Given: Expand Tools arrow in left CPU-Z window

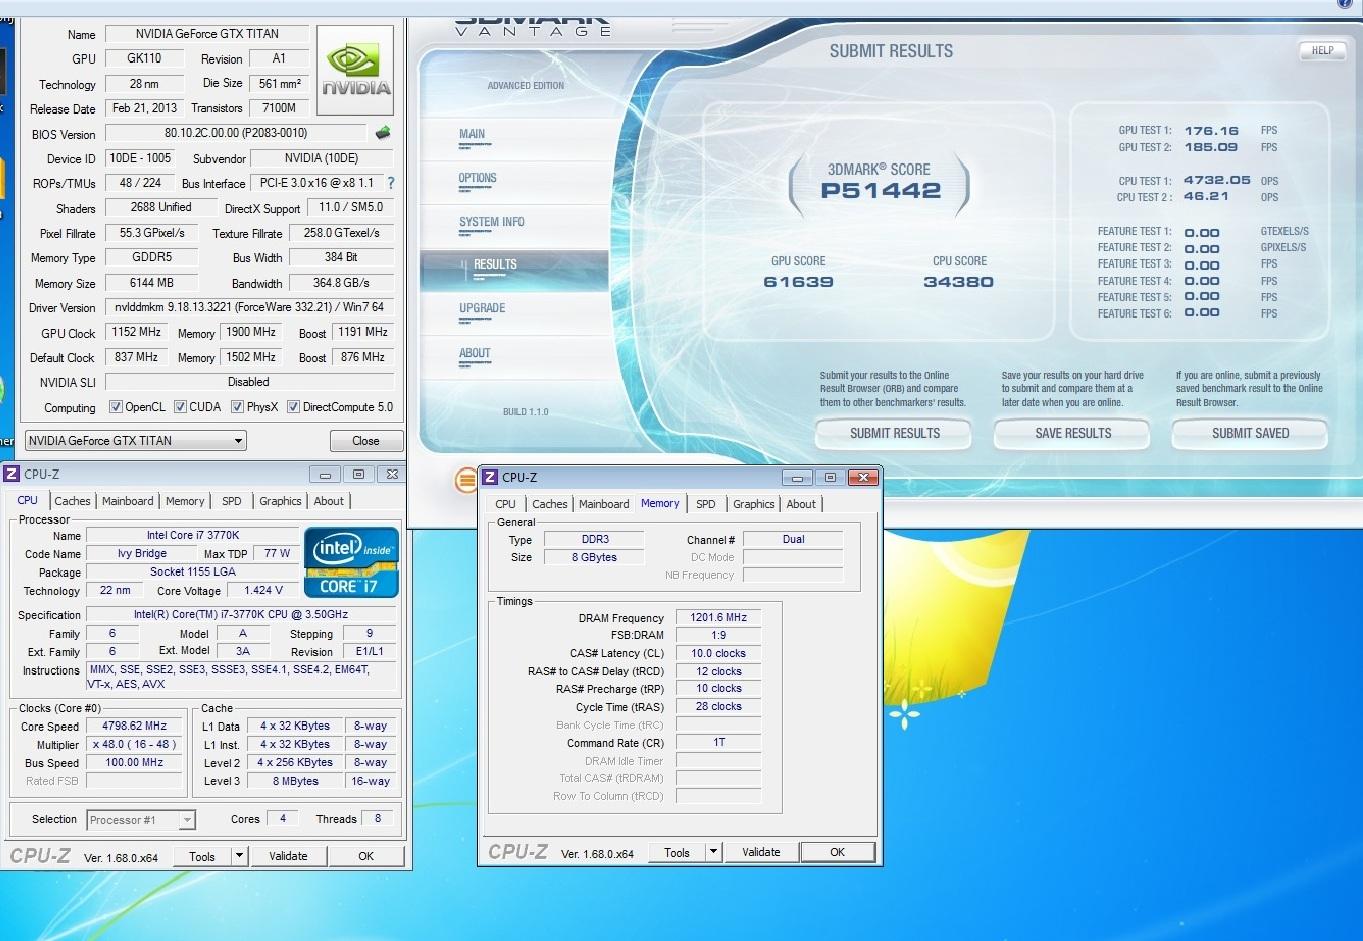Looking at the screenshot, I should [x=239, y=856].
